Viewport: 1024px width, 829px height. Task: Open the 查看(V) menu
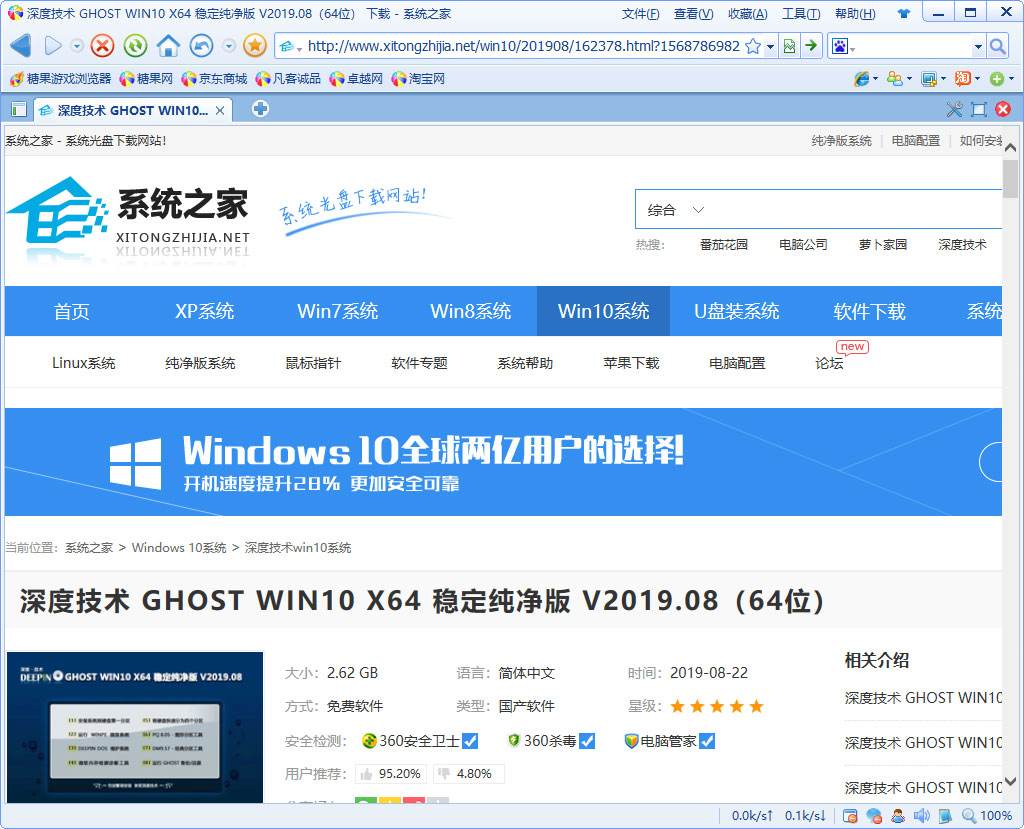point(694,14)
